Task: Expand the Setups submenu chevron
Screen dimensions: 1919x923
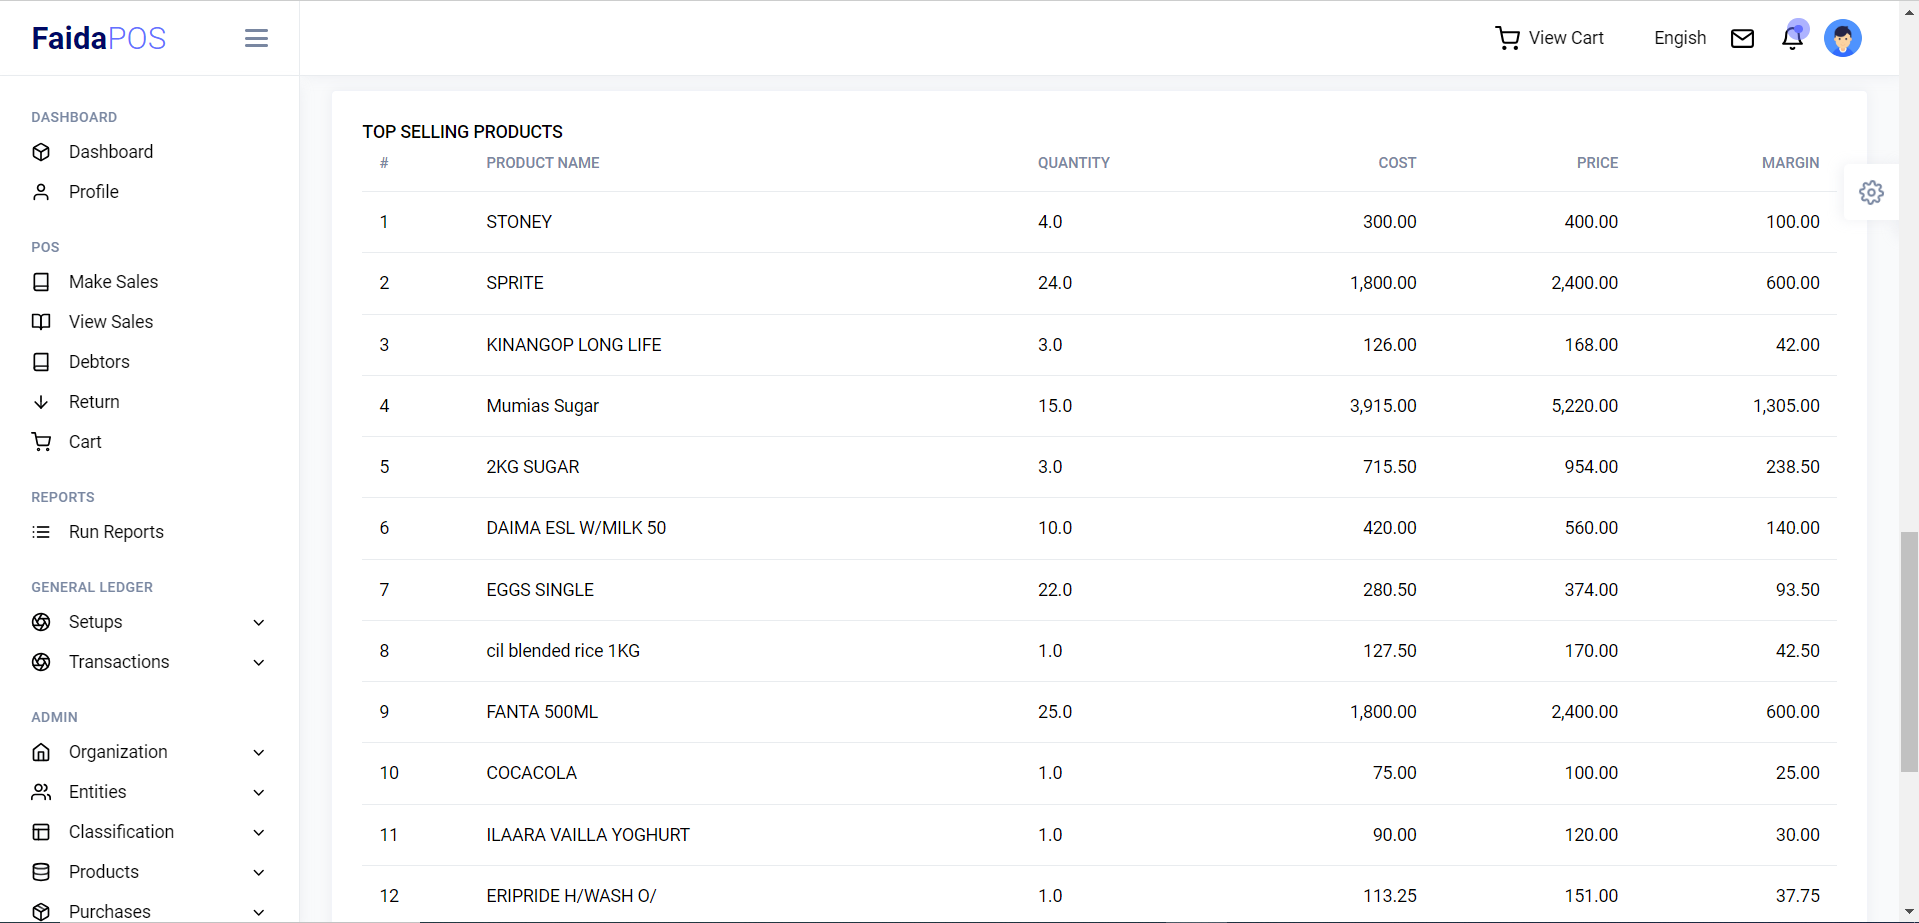Action: 258,622
